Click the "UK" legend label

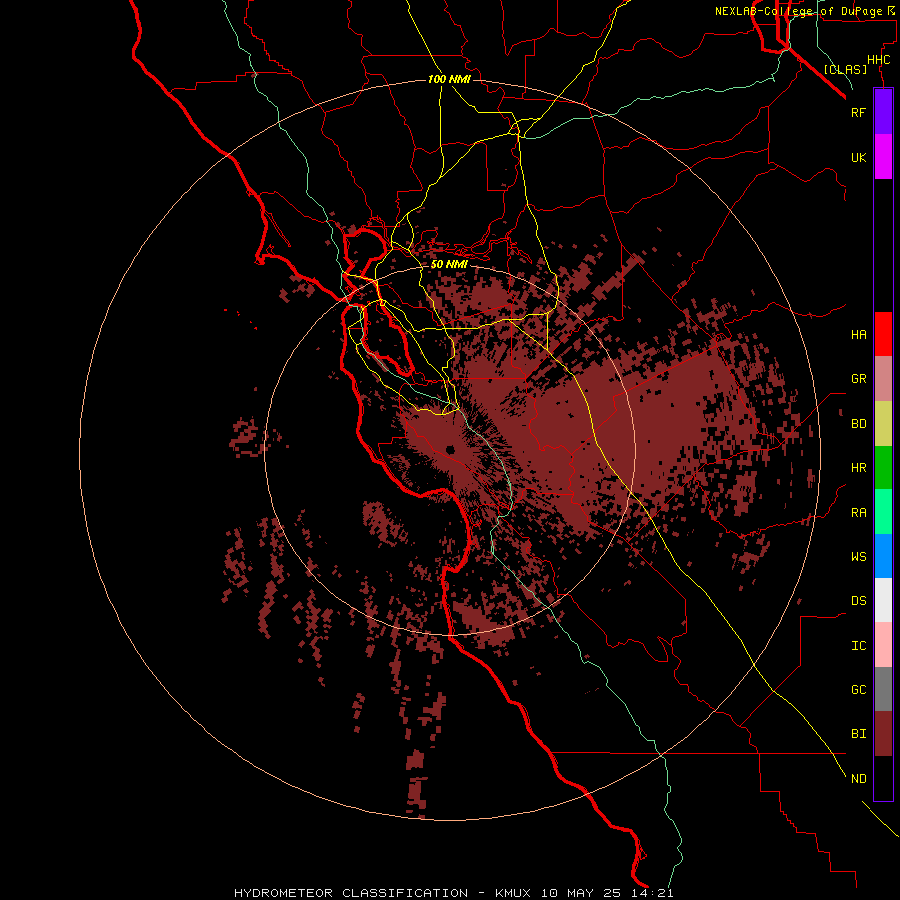coord(858,157)
